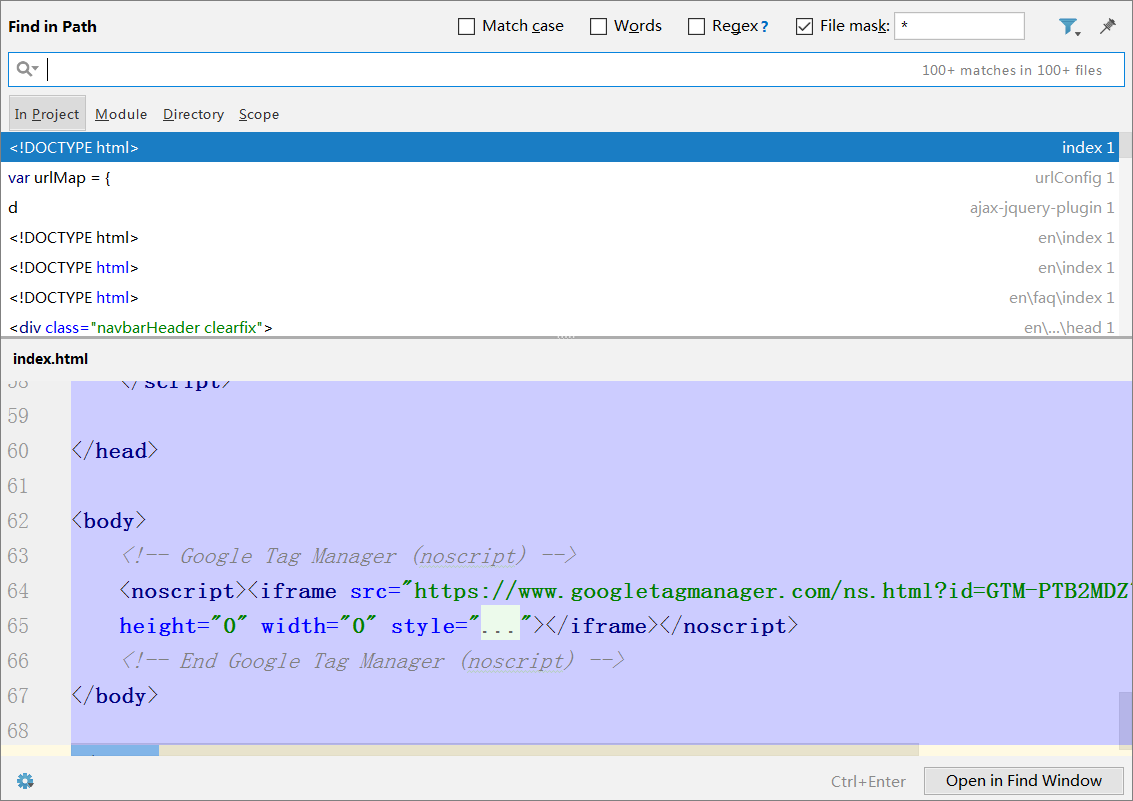Switch to the Module scope tab
The height and width of the screenshot is (801, 1133).
121,114
